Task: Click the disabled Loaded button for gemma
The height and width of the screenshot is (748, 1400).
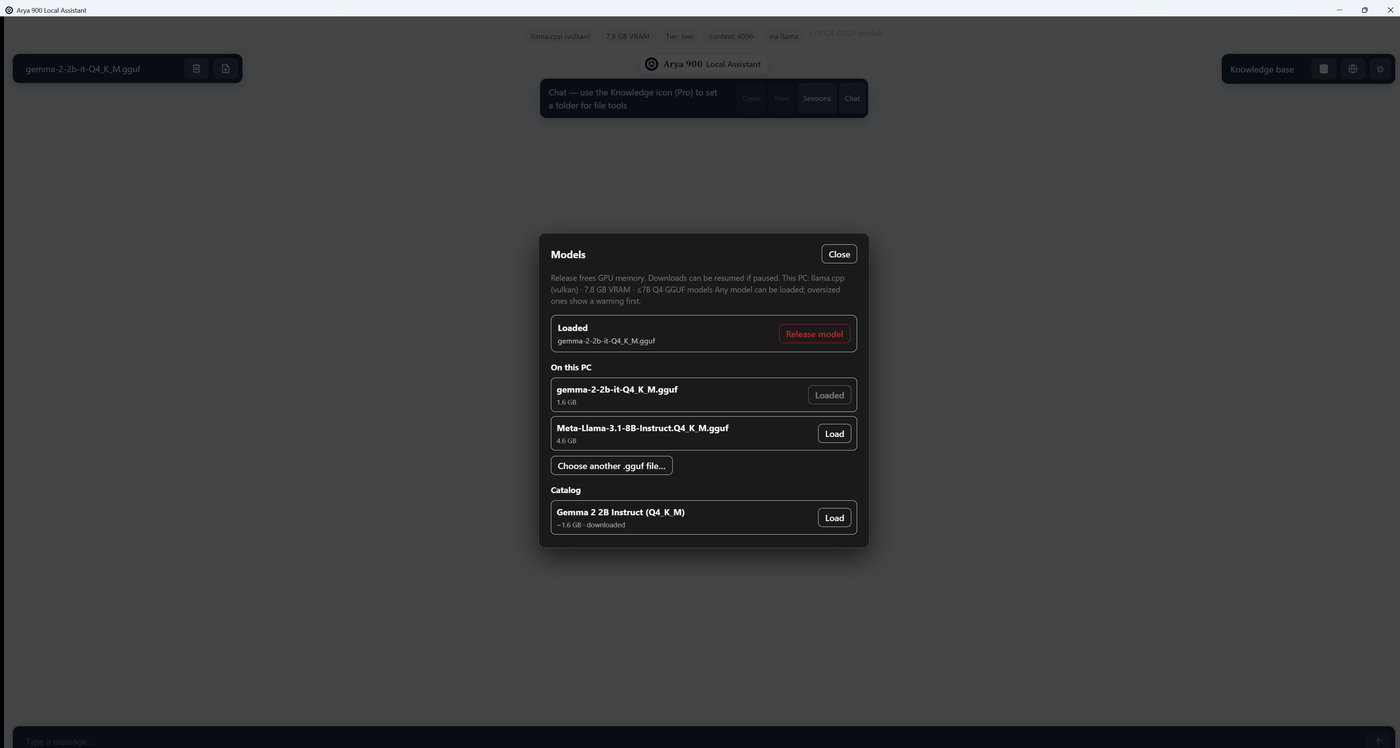Action: [x=829, y=395]
